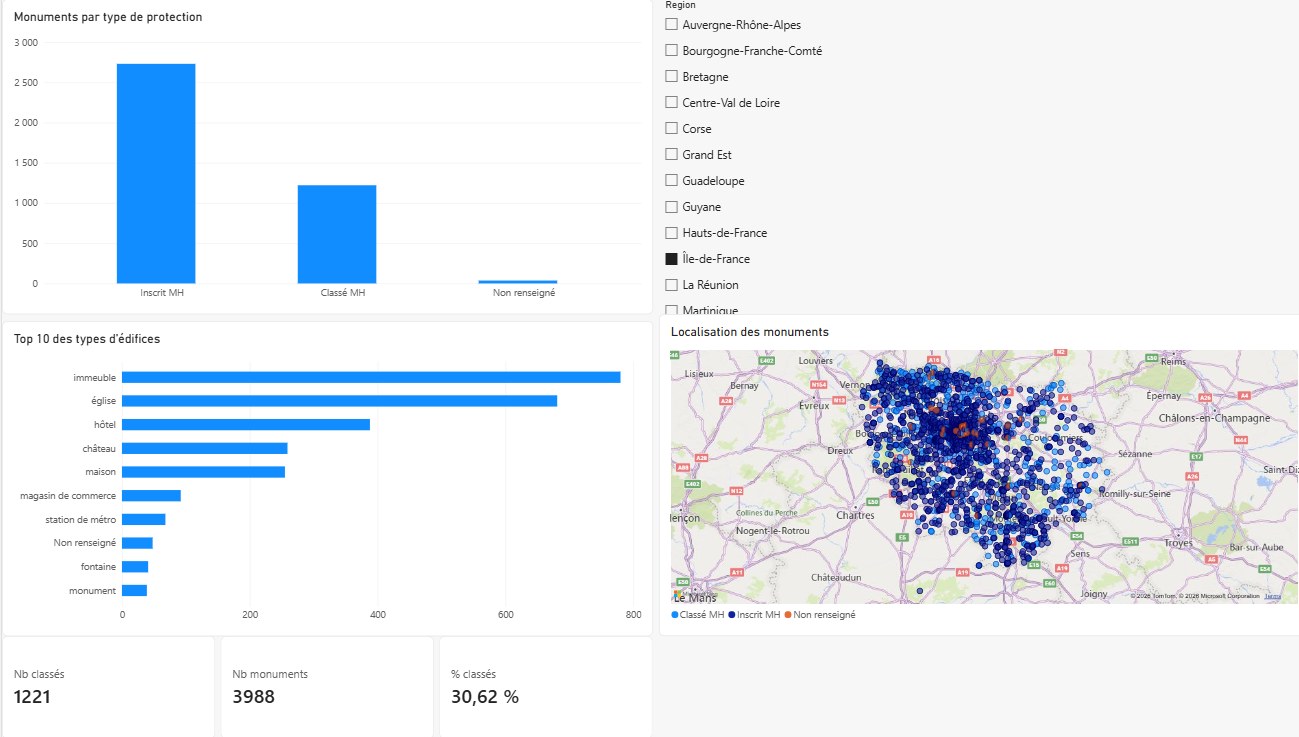
Task: Tick the Bourgogne-Franche-Comté checkbox
Action: 672,50
